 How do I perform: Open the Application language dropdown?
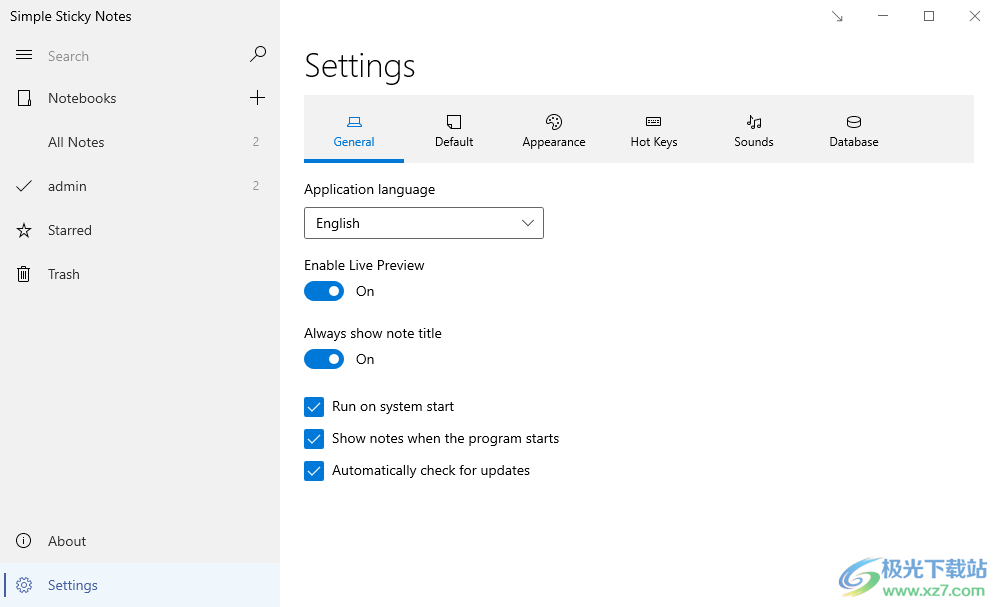pyautogui.click(x=424, y=223)
